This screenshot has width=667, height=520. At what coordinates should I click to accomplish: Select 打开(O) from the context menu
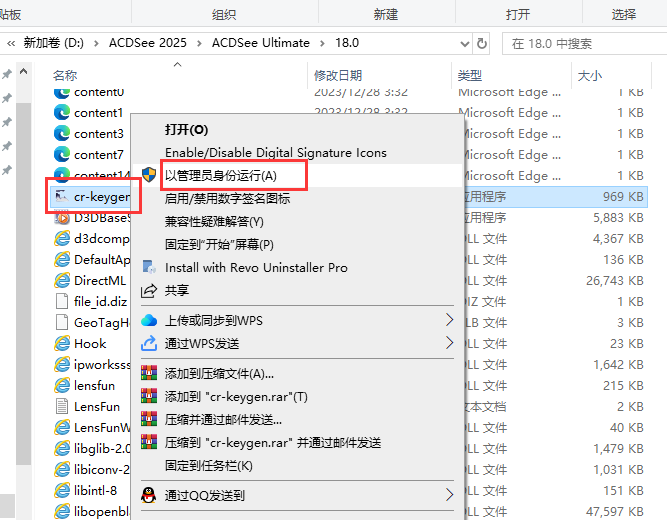186,129
